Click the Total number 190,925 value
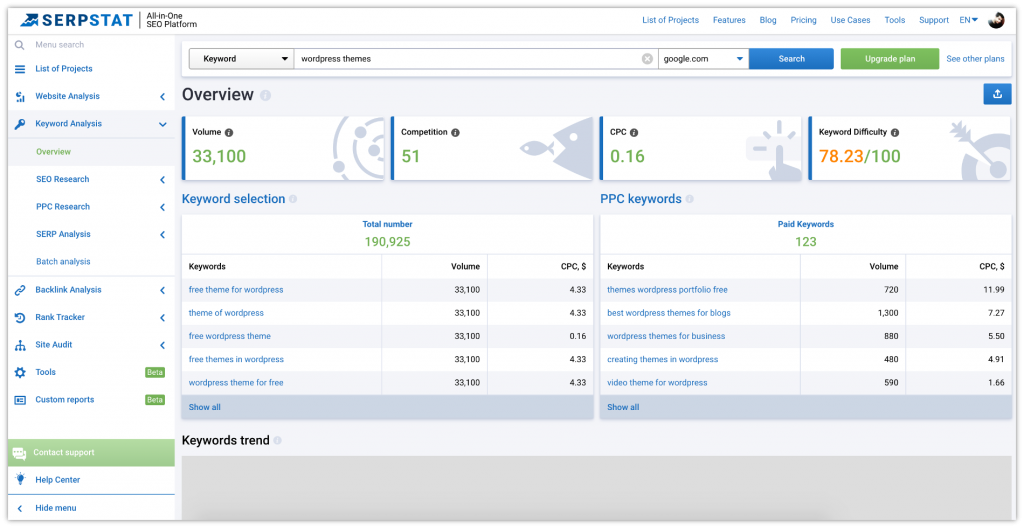Viewport: 1024px width, 528px height. pos(387,242)
